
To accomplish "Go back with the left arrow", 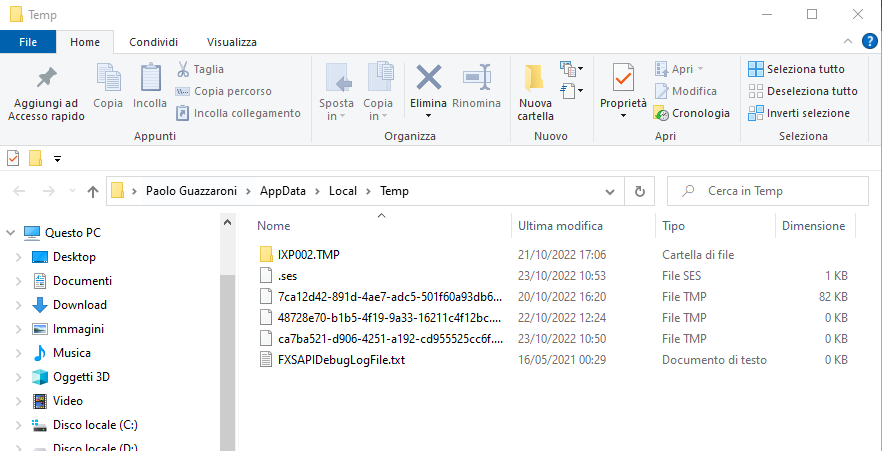I will click(x=19, y=191).
